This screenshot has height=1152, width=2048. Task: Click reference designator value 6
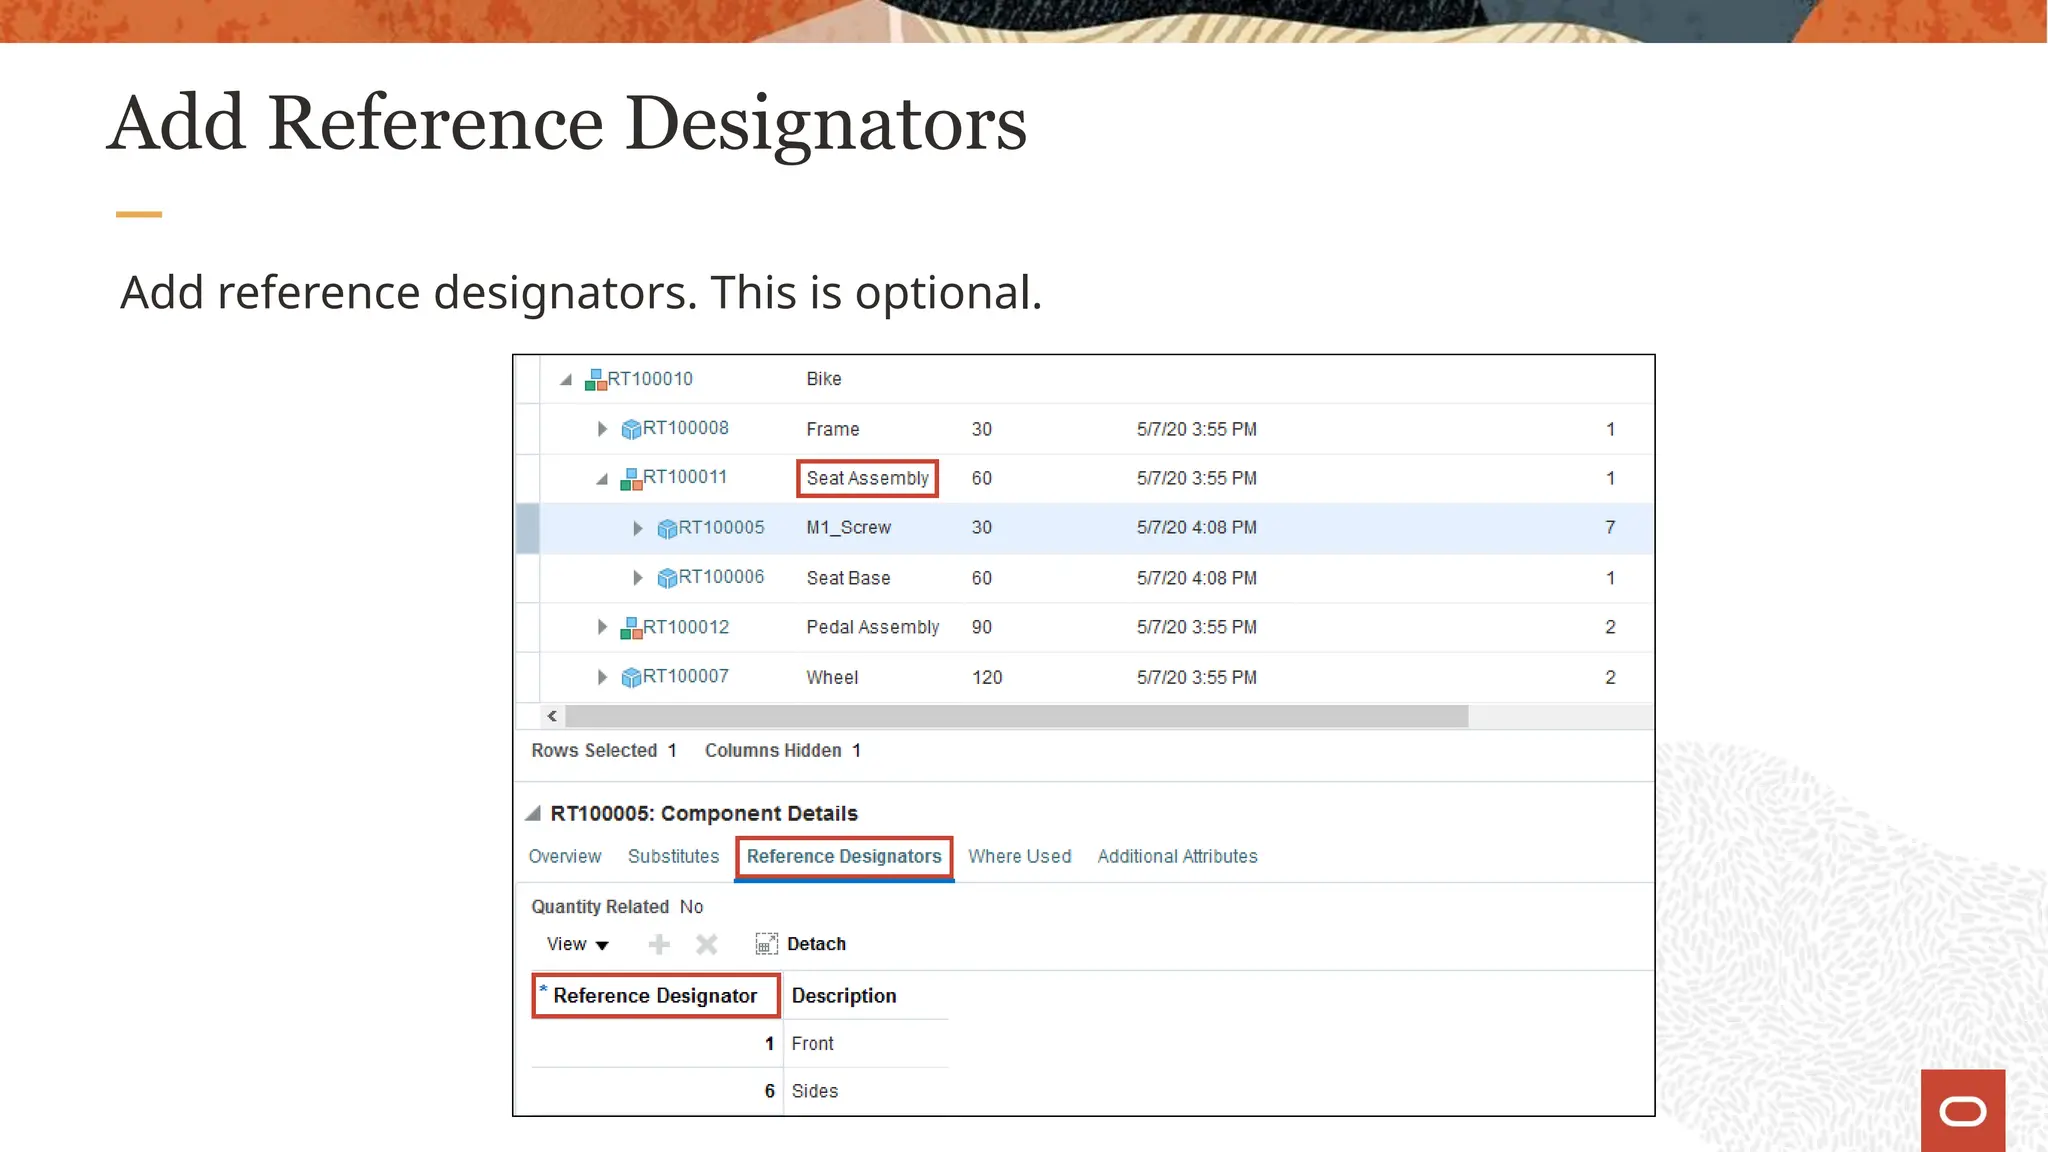coord(769,1091)
